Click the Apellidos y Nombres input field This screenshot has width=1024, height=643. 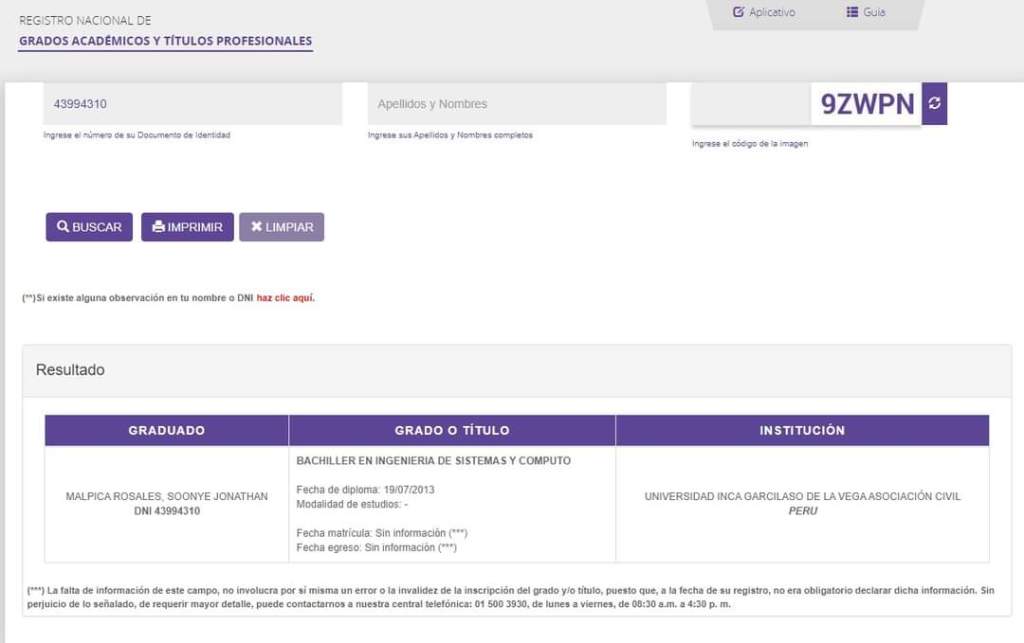pos(516,104)
